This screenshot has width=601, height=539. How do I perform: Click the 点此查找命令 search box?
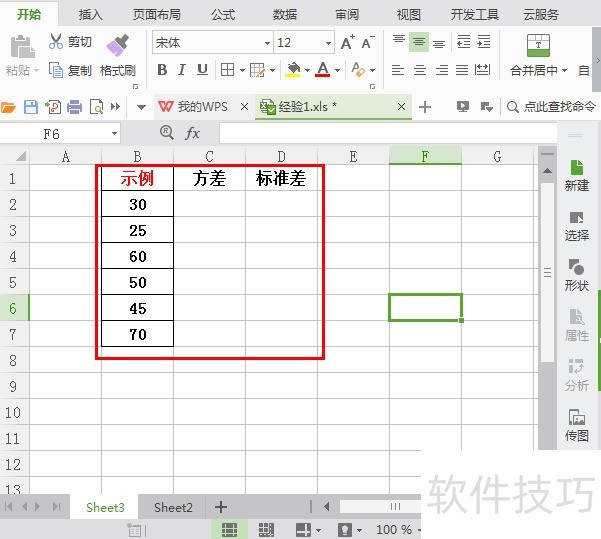551,107
